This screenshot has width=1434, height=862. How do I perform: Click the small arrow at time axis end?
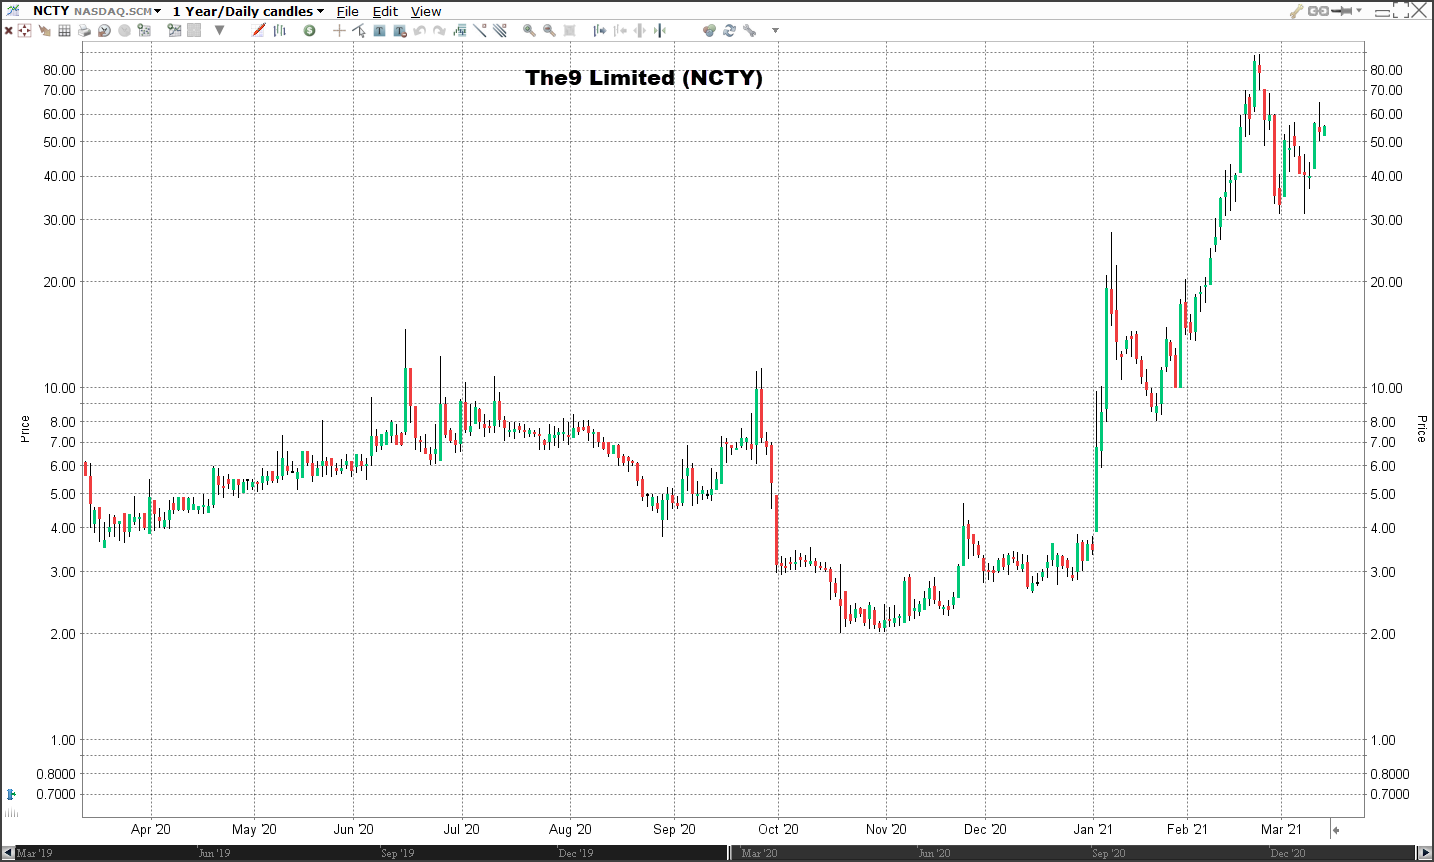(1335, 830)
